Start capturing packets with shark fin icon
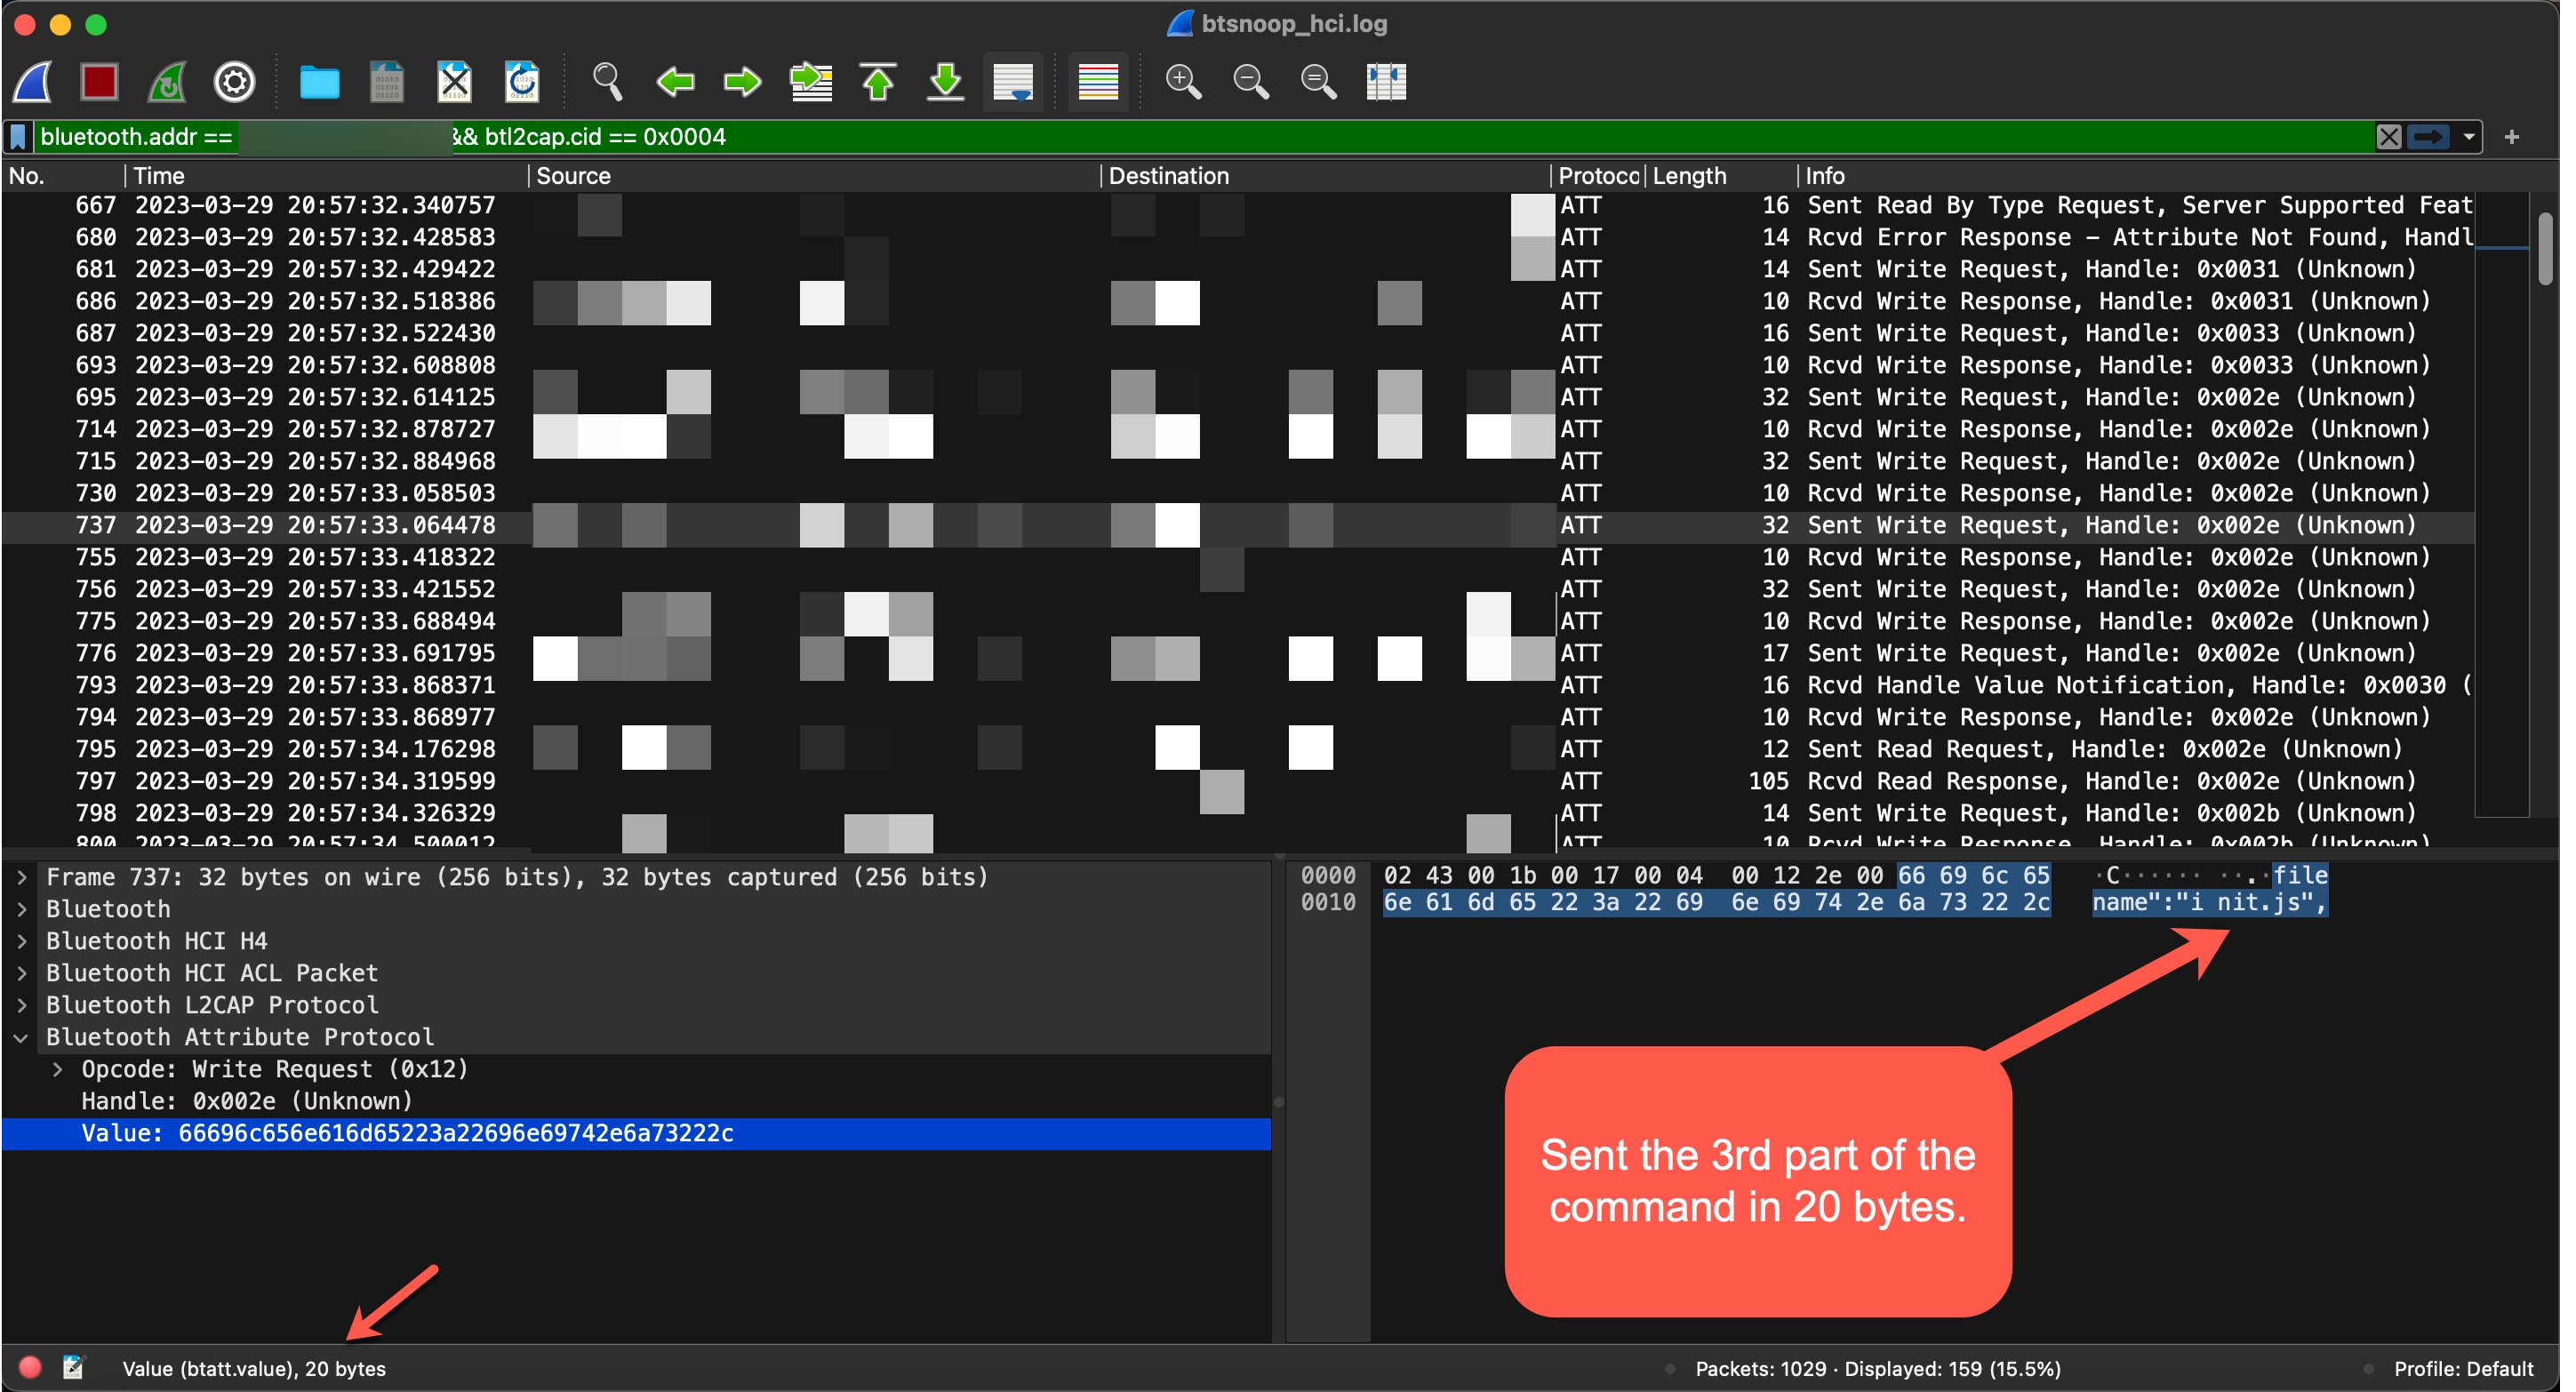Screen dimensions: 2576x1392 click(33, 81)
